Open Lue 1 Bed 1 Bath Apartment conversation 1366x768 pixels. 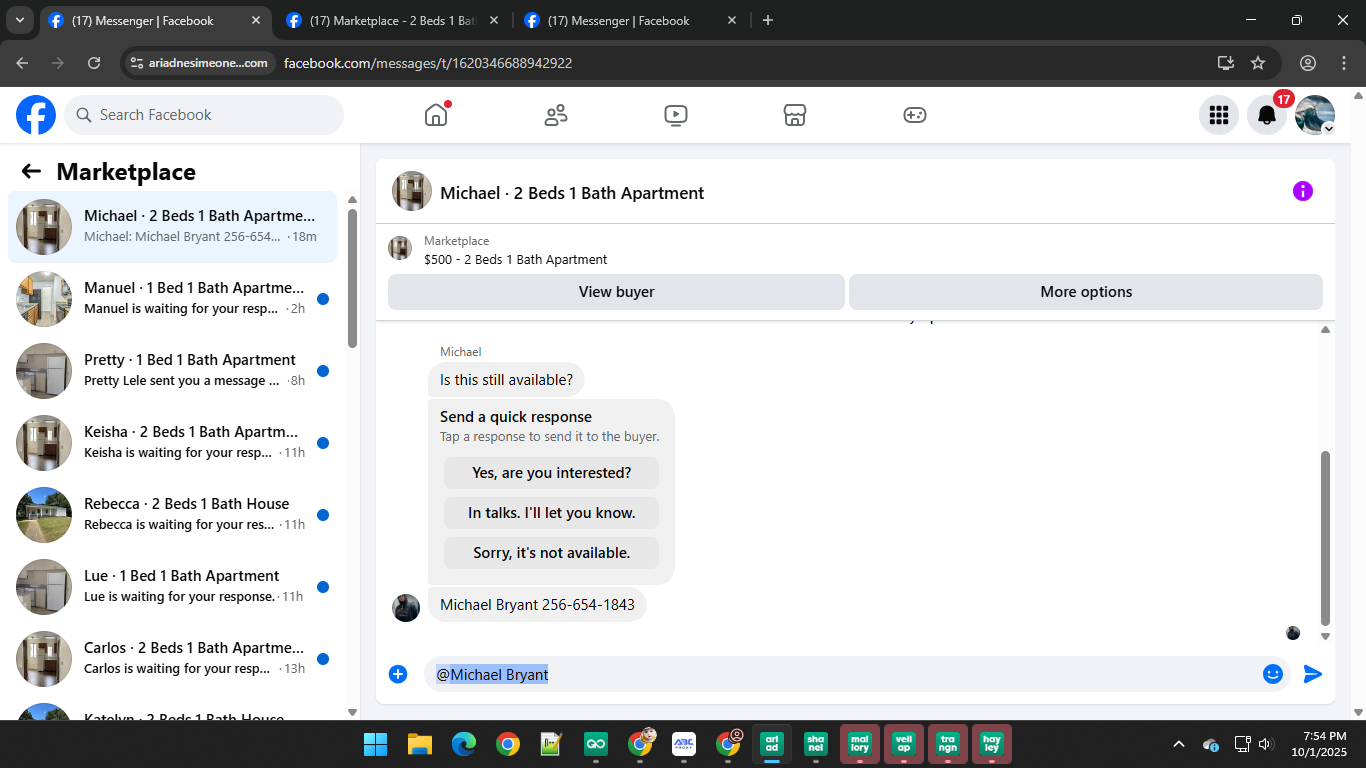pos(172,587)
